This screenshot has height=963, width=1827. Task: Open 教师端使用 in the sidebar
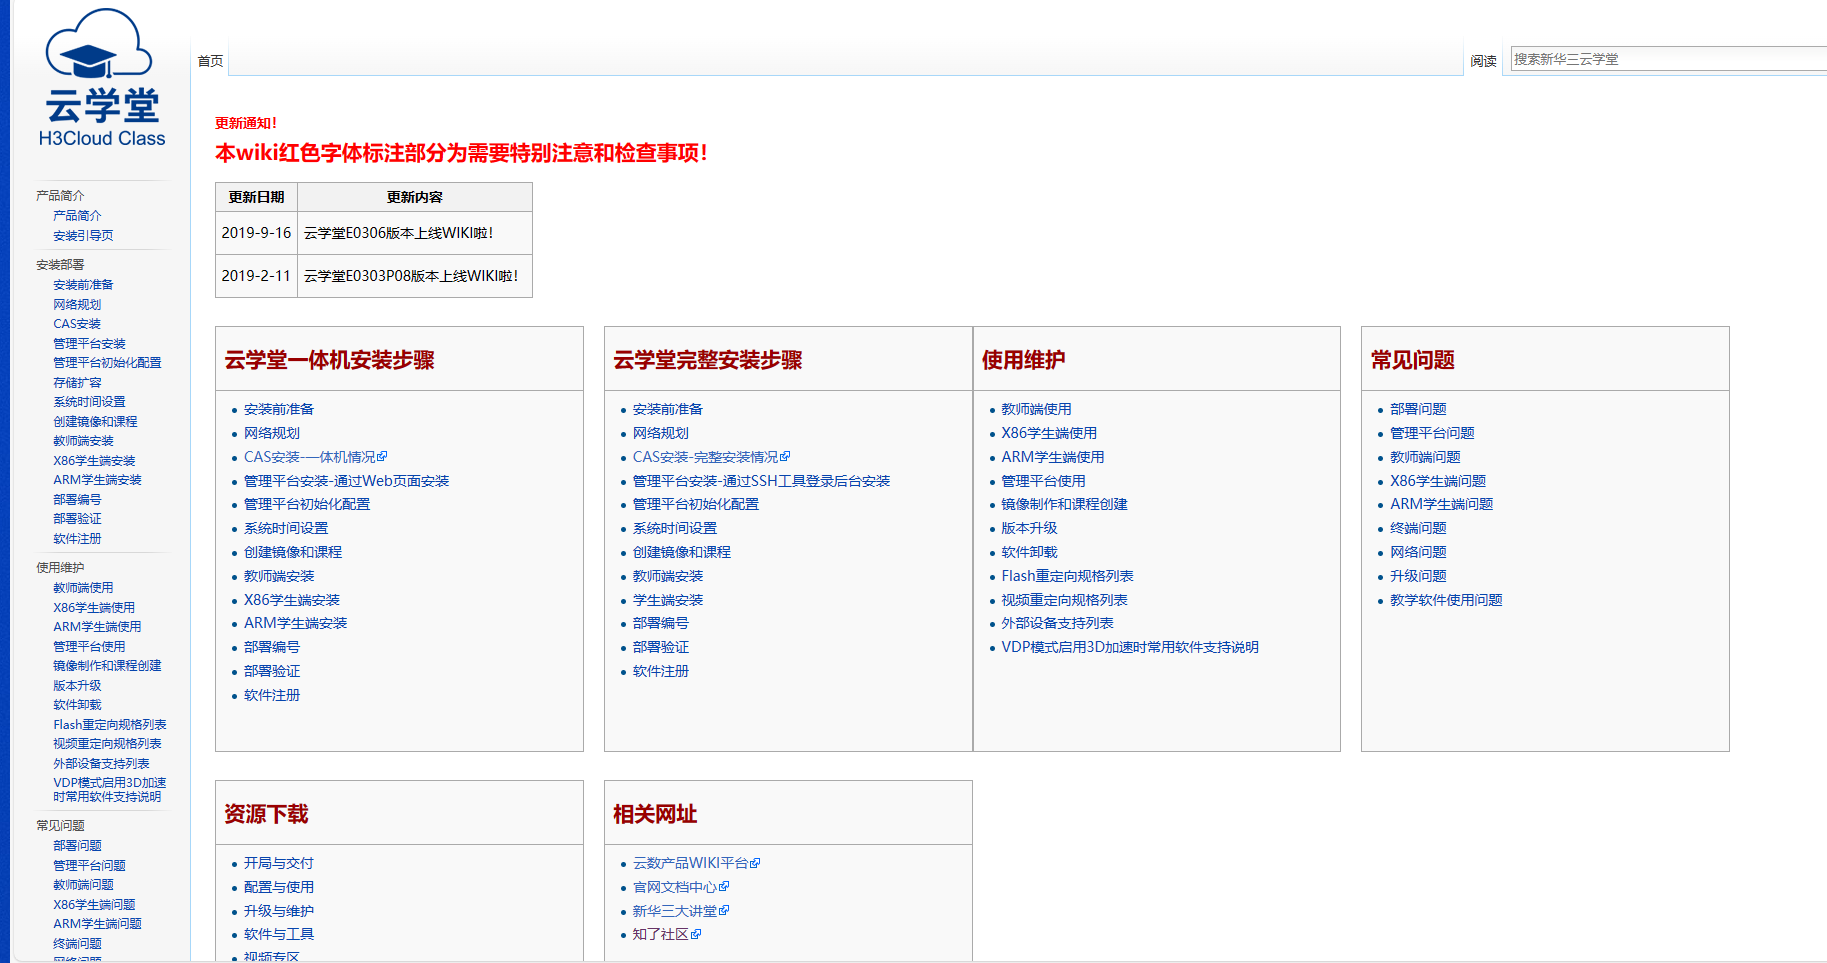point(83,588)
